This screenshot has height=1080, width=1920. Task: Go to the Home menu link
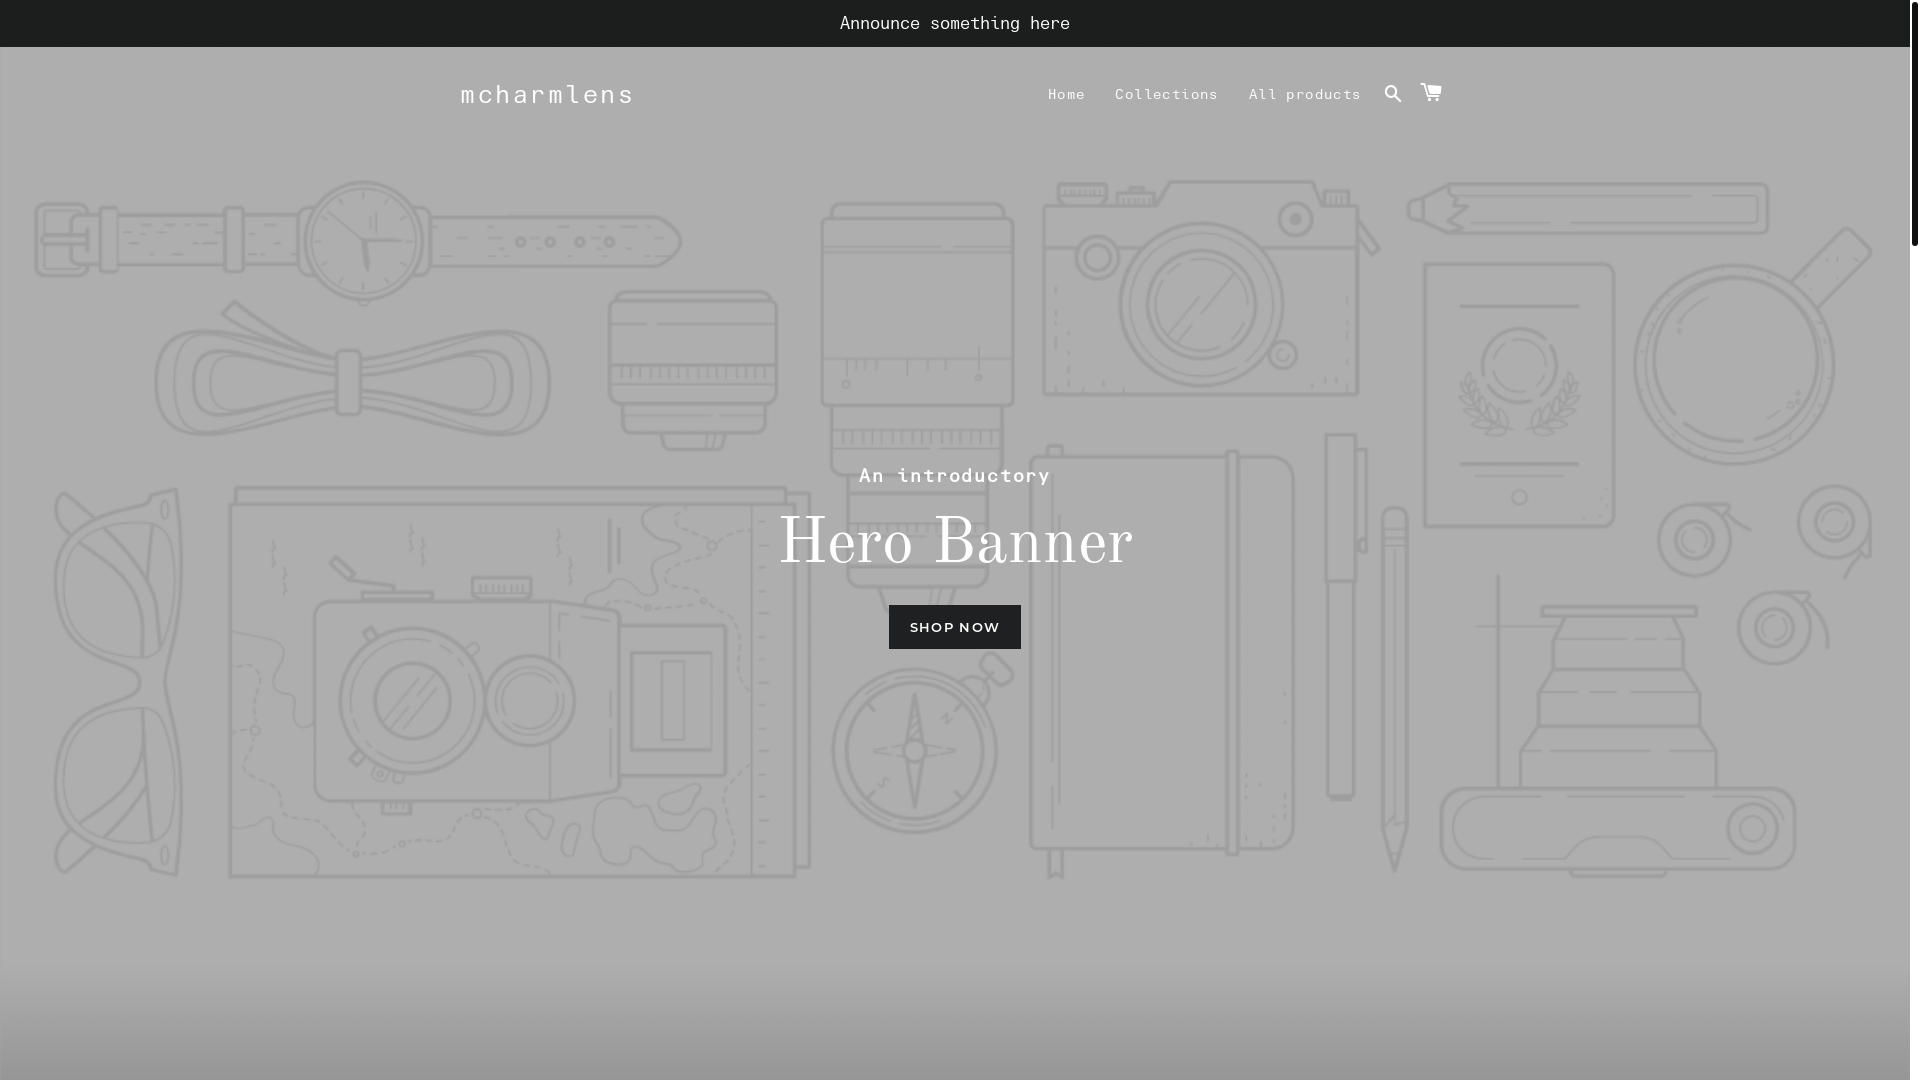[1066, 94]
